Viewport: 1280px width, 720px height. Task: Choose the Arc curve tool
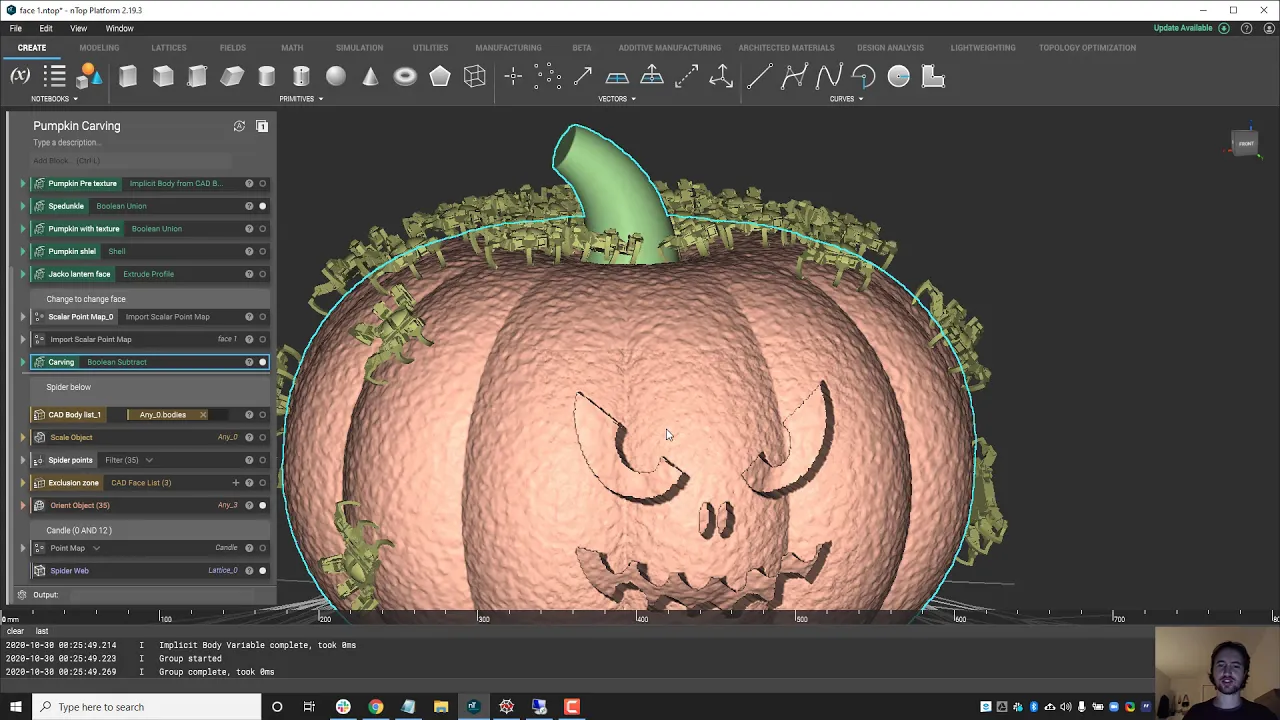pos(864,76)
